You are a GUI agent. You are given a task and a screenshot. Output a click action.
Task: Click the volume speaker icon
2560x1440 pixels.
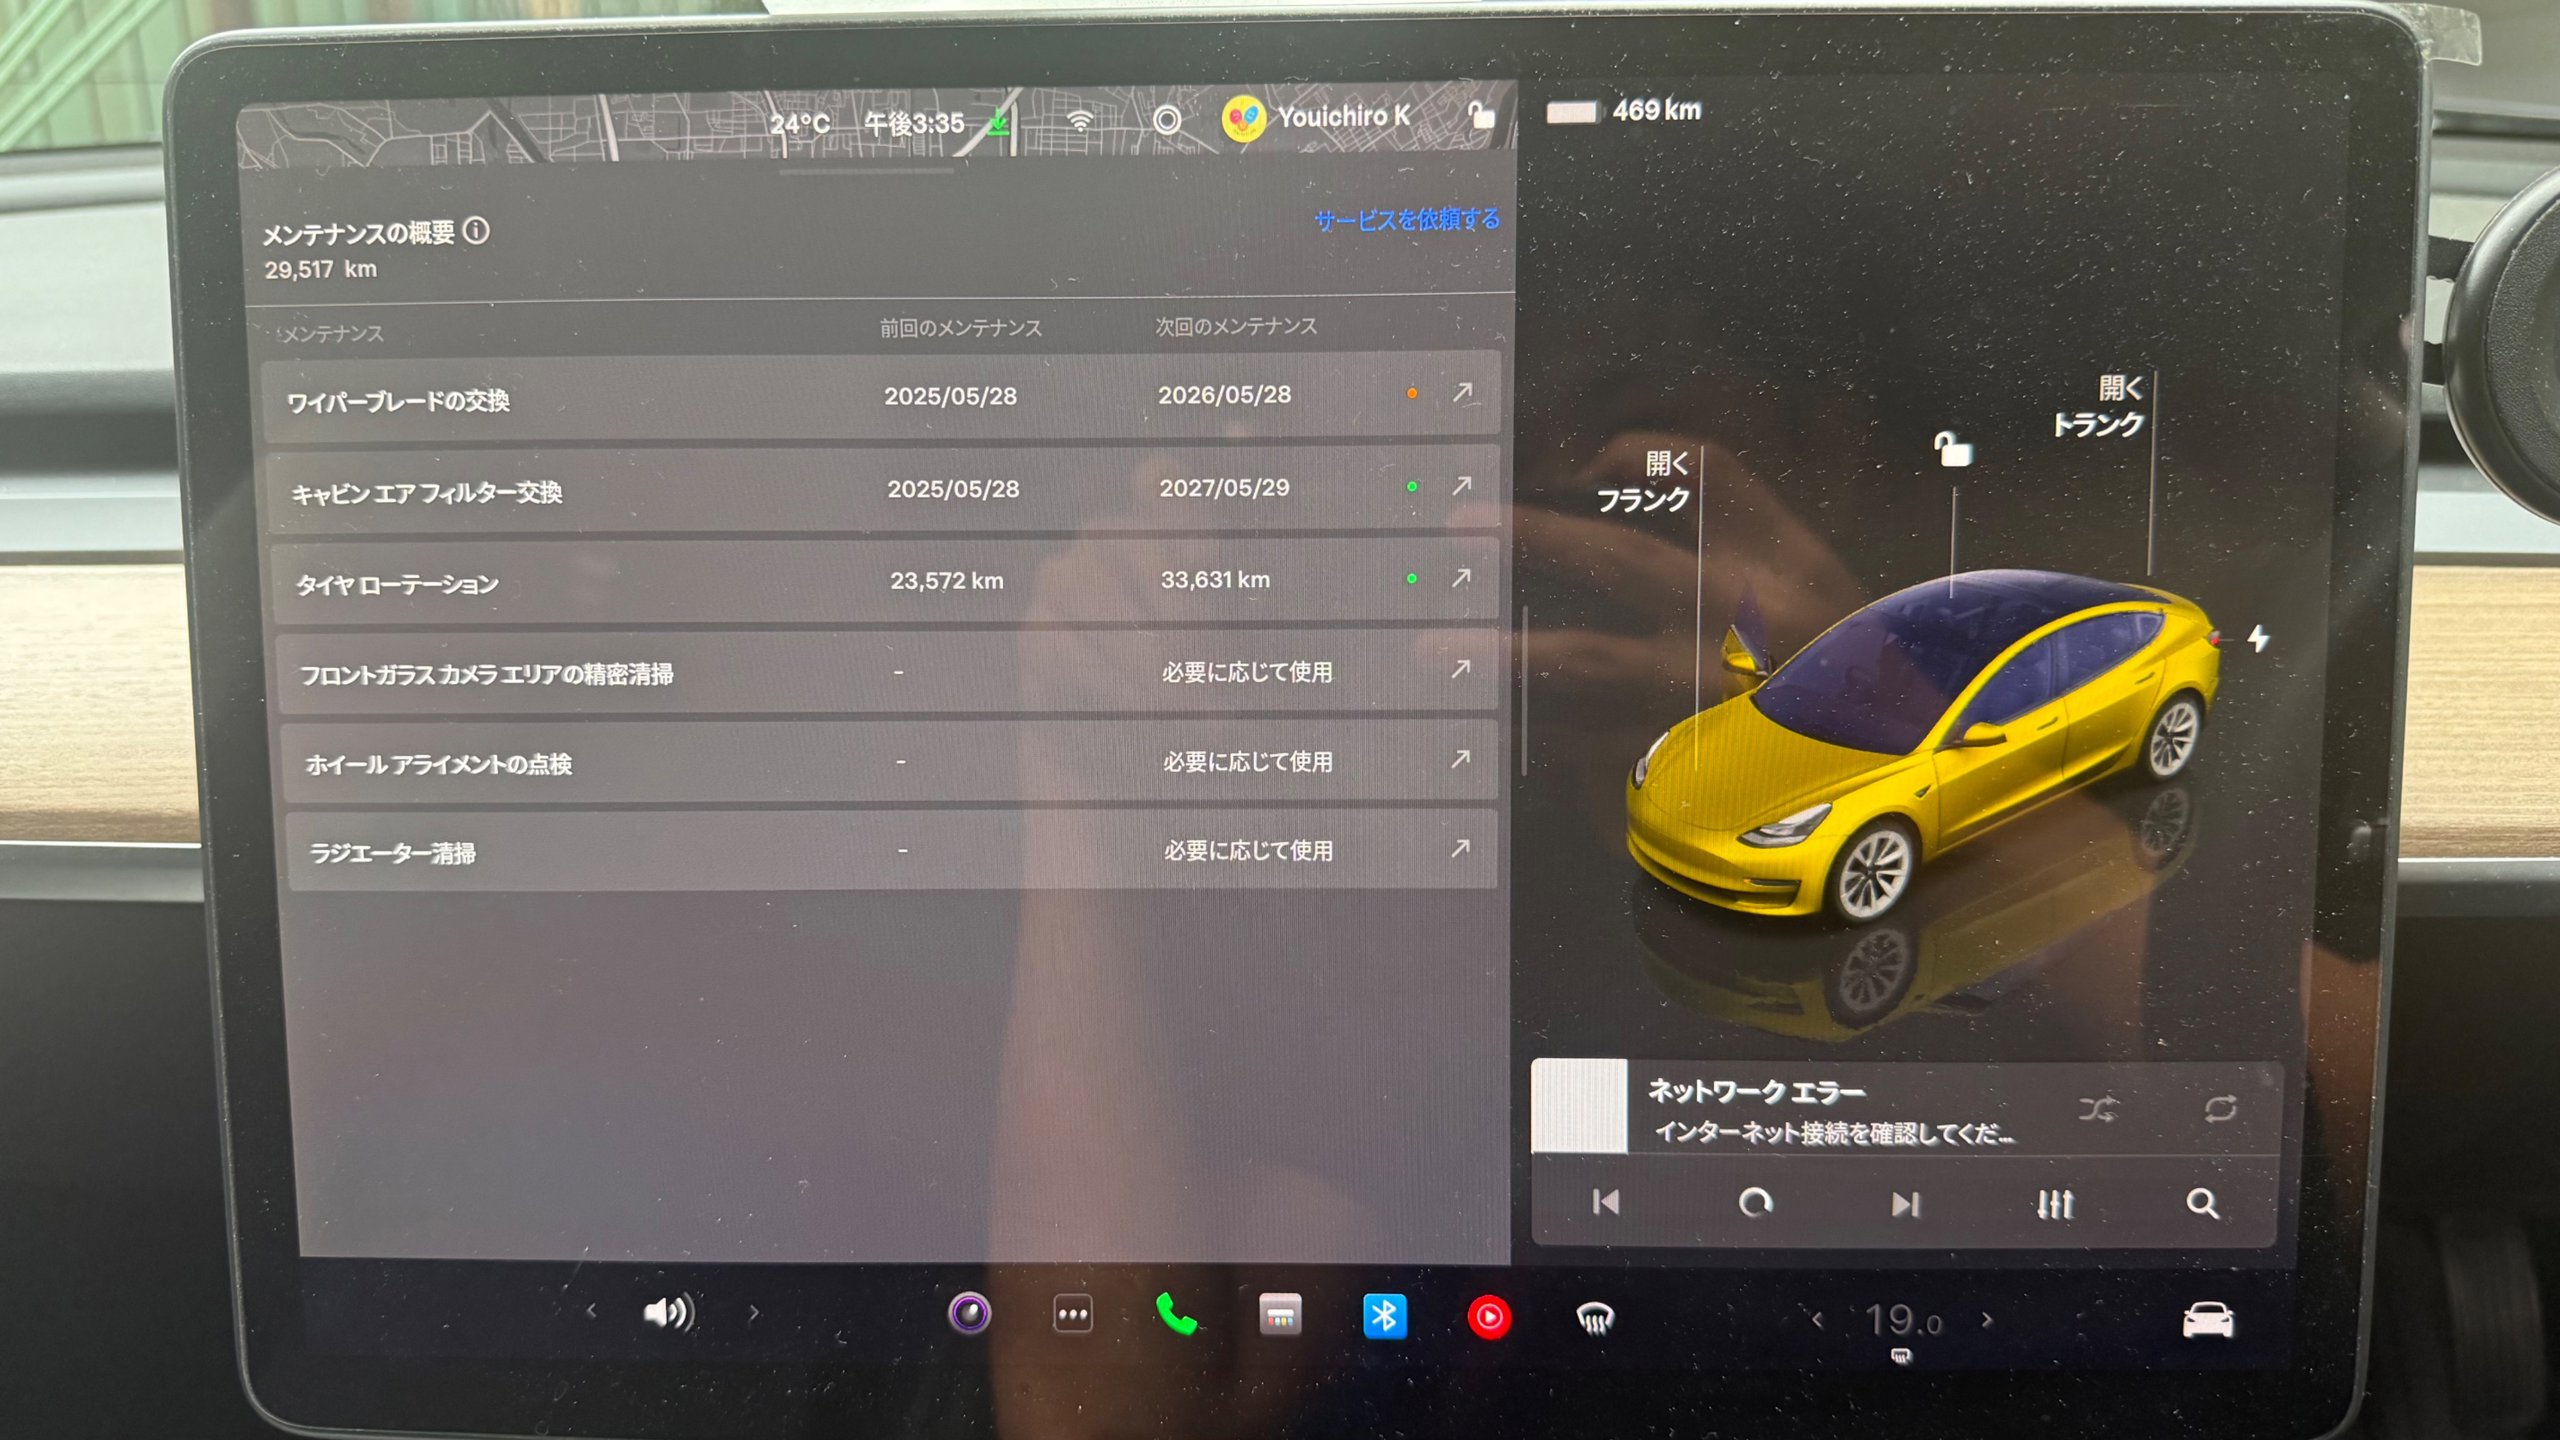pyautogui.click(x=668, y=1312)
